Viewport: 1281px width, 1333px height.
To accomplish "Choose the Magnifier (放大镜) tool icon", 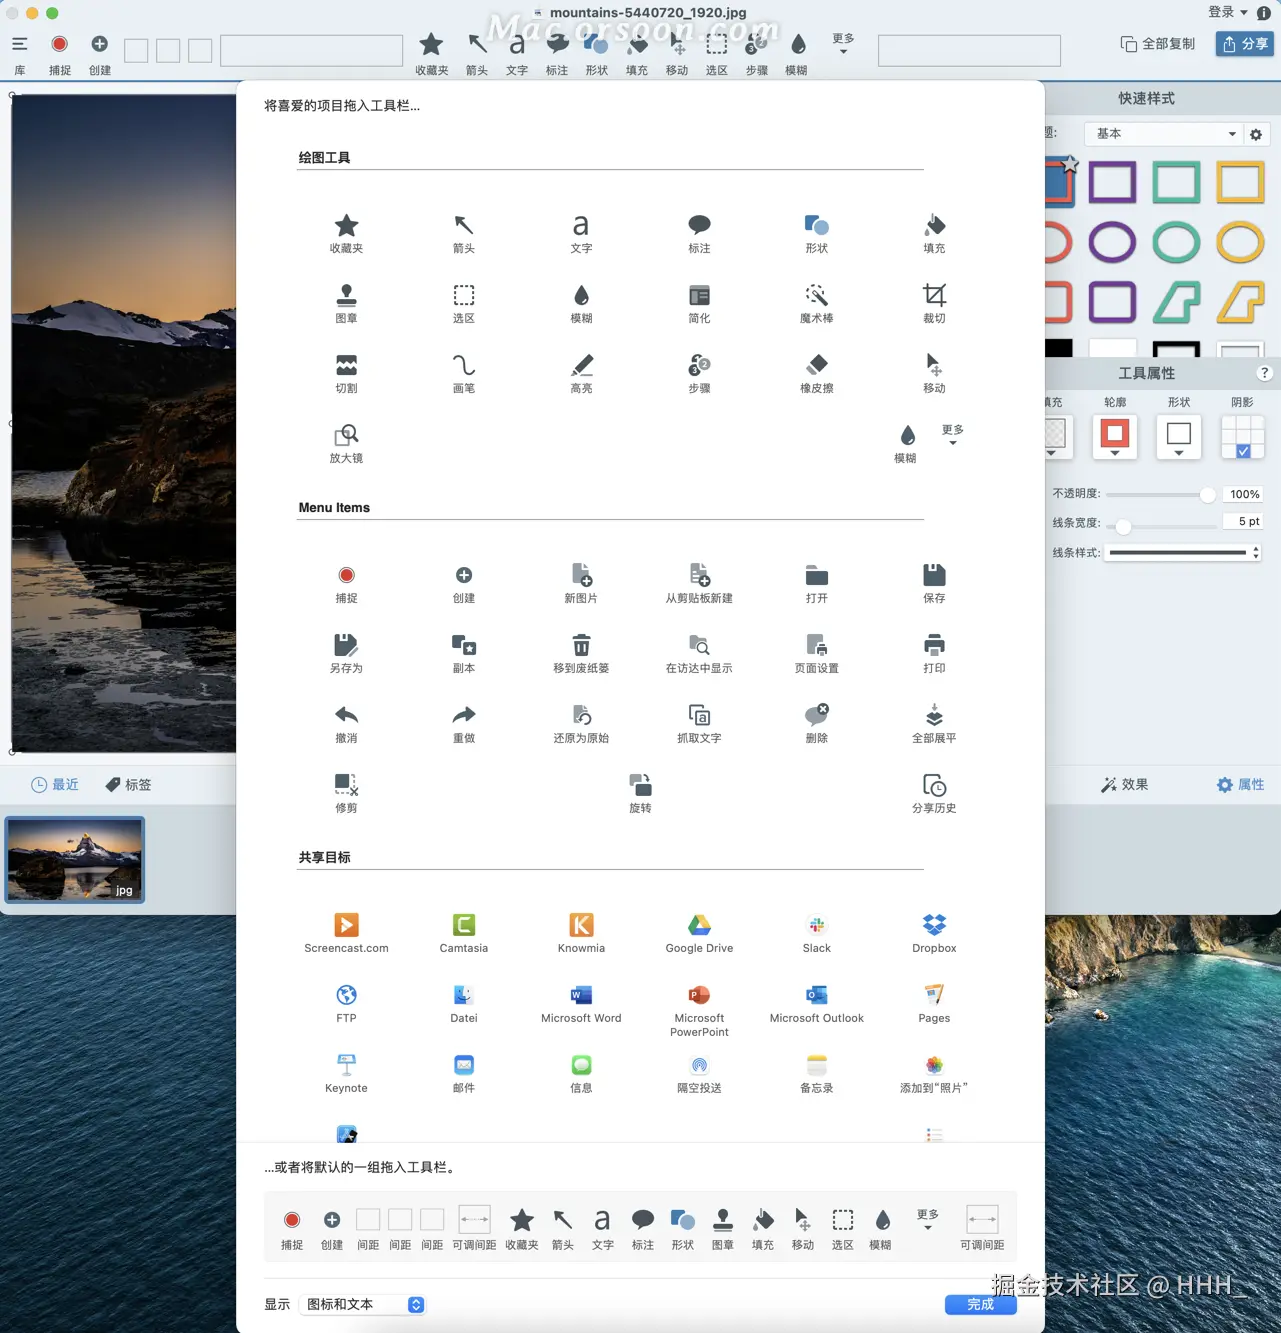I will [x=346, y=436].
